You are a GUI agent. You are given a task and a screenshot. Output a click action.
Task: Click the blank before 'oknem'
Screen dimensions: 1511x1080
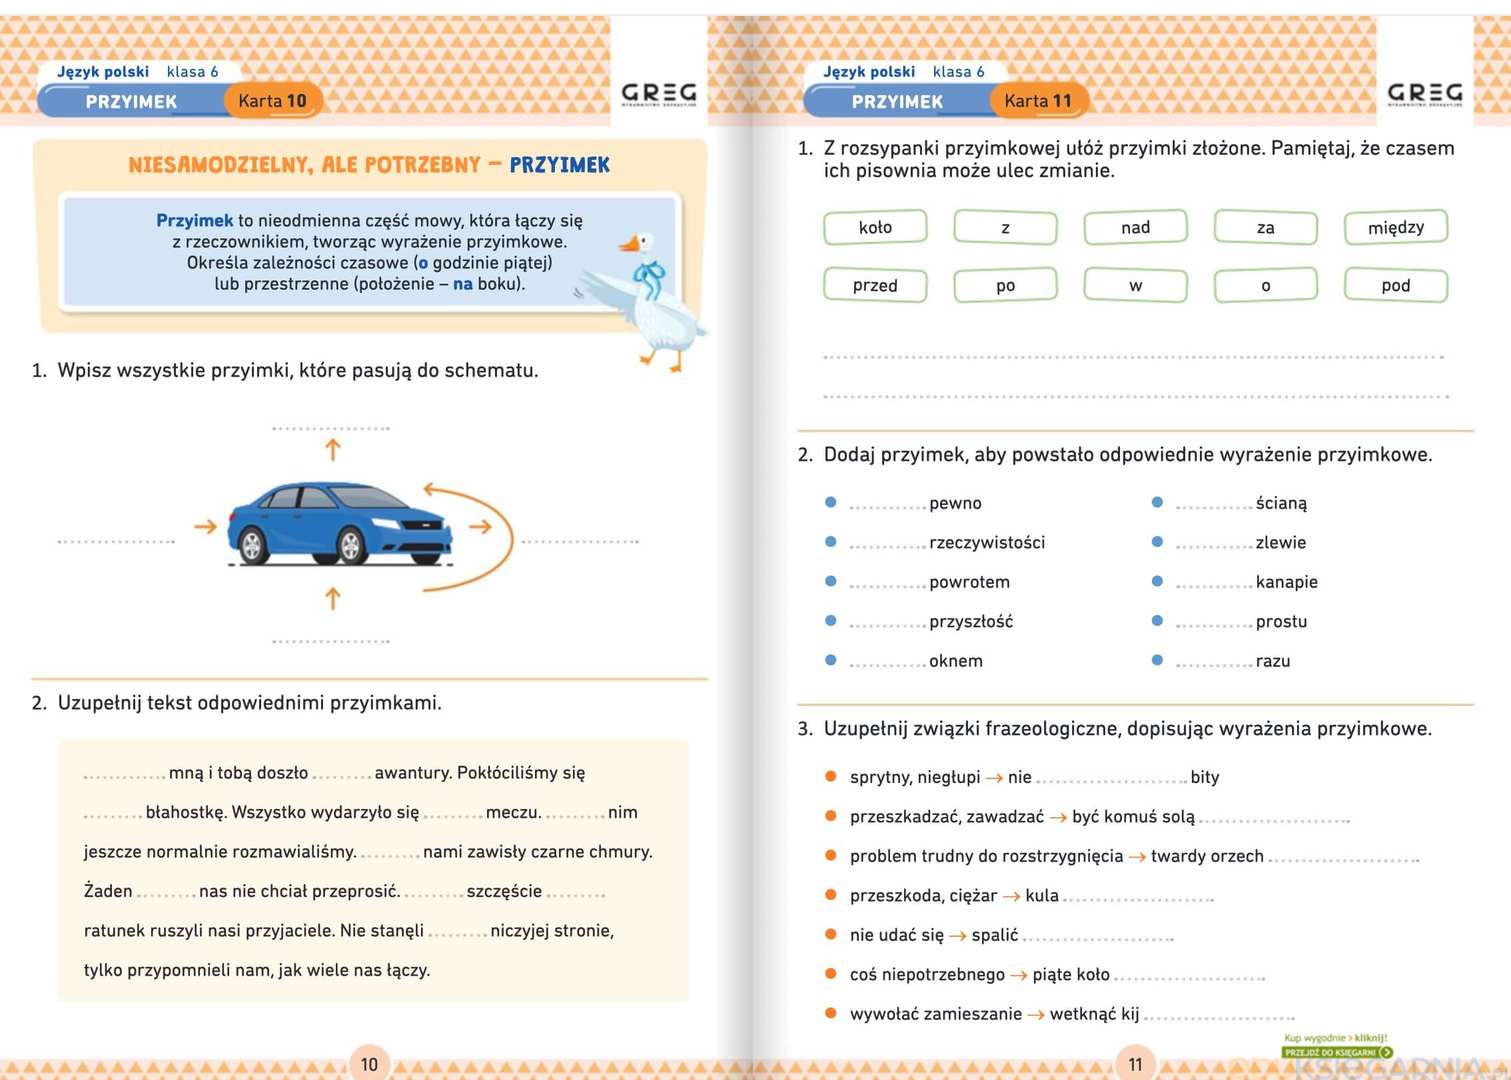coord(887,663)
